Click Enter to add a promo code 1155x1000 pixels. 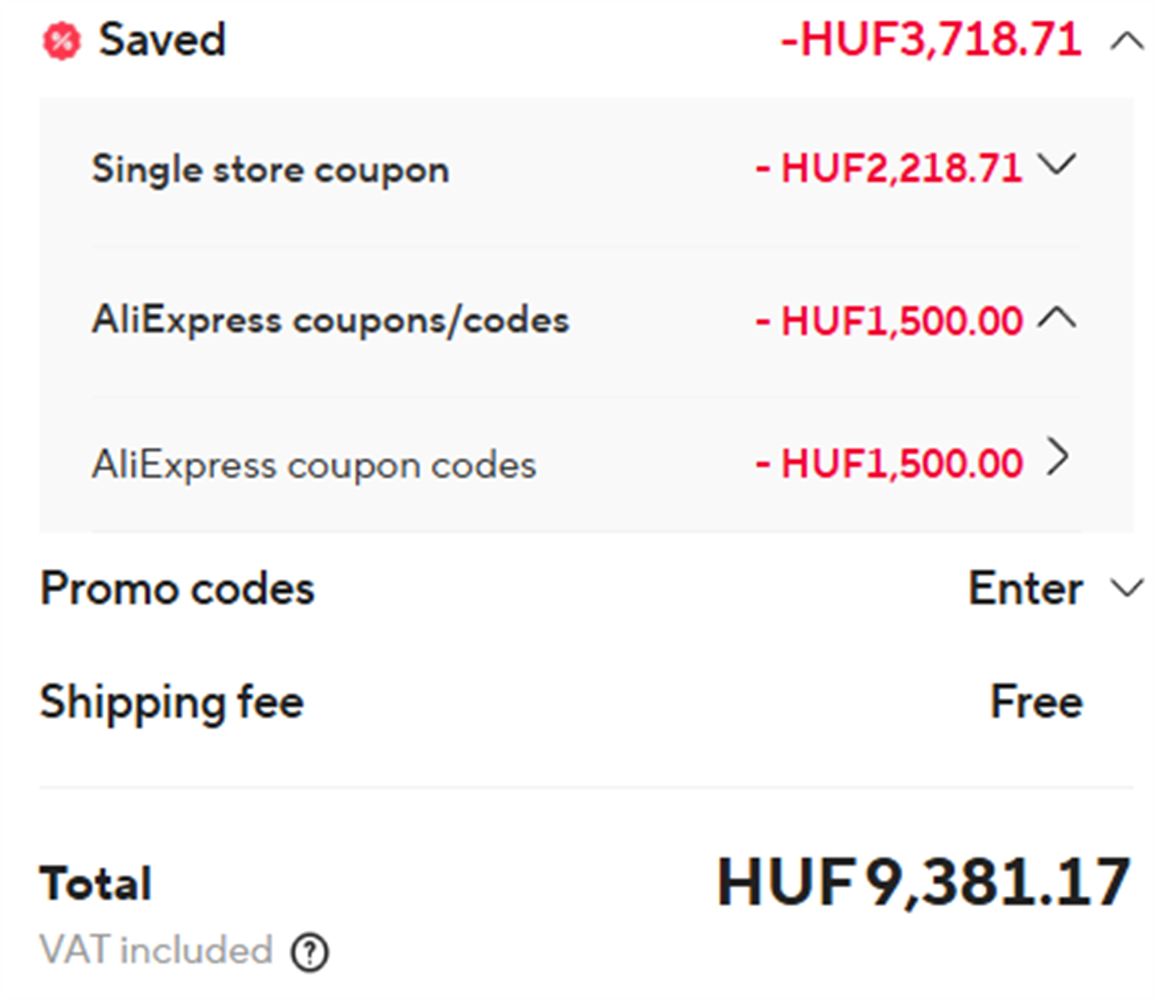point(1025,589)
